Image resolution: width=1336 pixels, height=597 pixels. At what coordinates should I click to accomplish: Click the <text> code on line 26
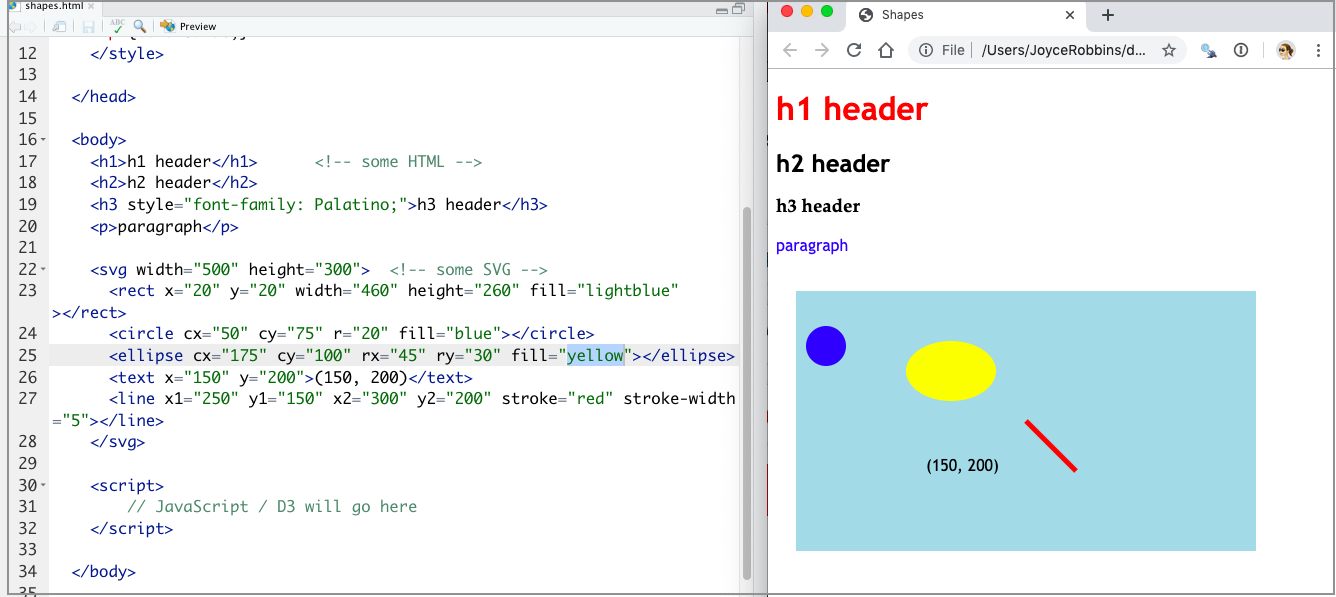(x=291, y=378)
